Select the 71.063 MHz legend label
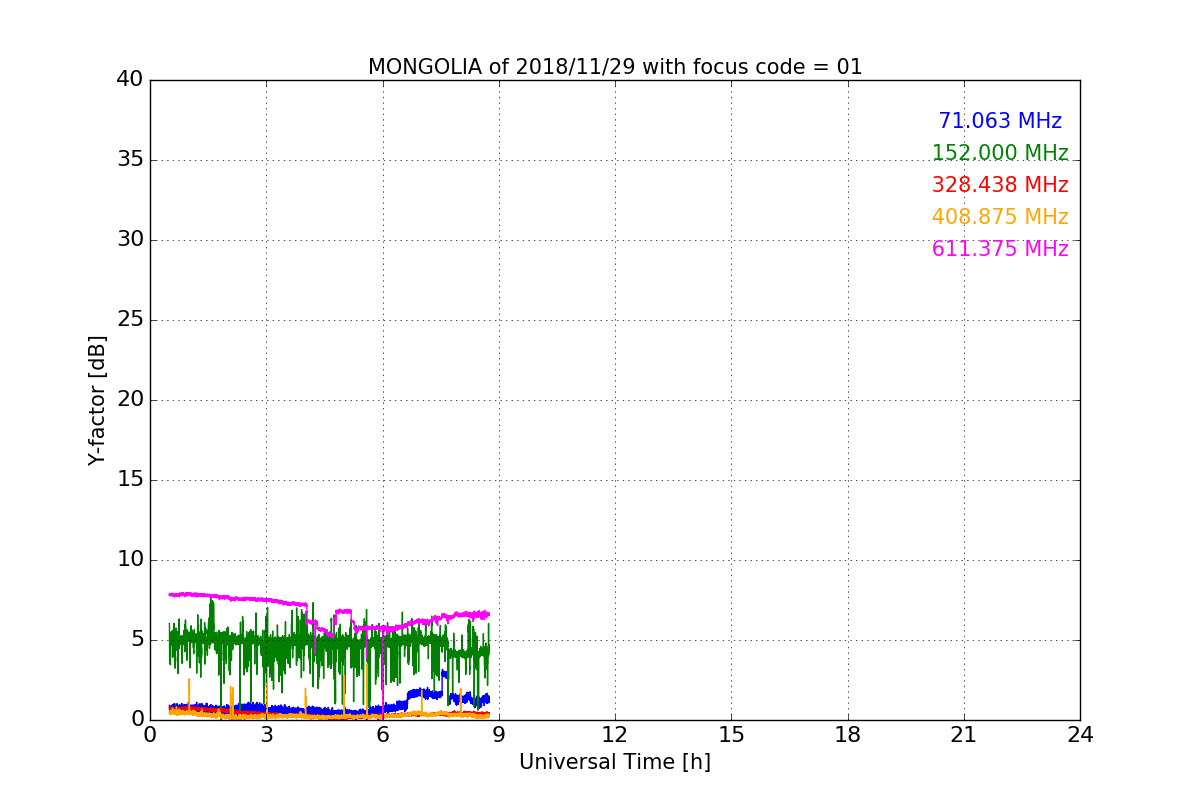Image resolution: width=1200 pixels, height=800 pixels. point(1000,121)
